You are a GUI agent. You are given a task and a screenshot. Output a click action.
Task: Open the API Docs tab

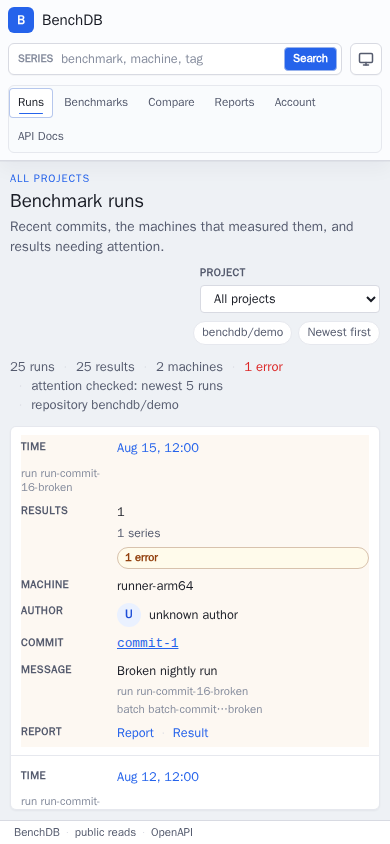click(41, 136)
